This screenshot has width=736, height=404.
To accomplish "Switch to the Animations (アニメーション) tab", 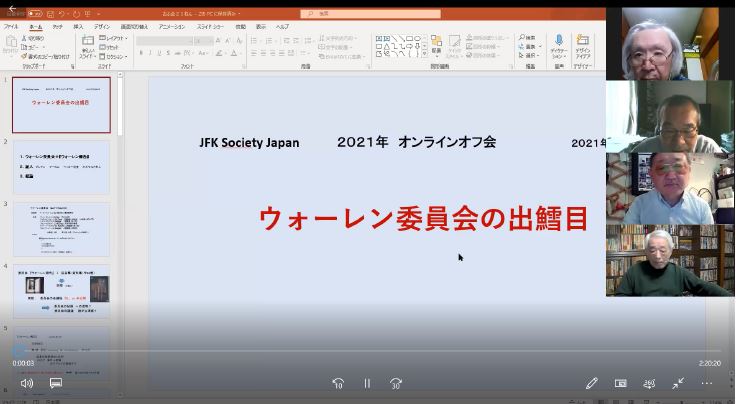I will 172,27.
